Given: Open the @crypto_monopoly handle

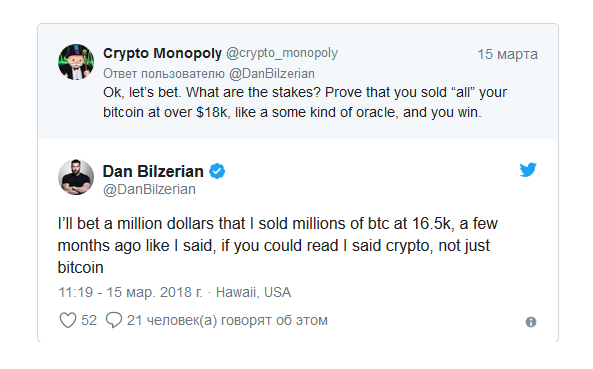Looking at the screenshot, I should 282,53.
